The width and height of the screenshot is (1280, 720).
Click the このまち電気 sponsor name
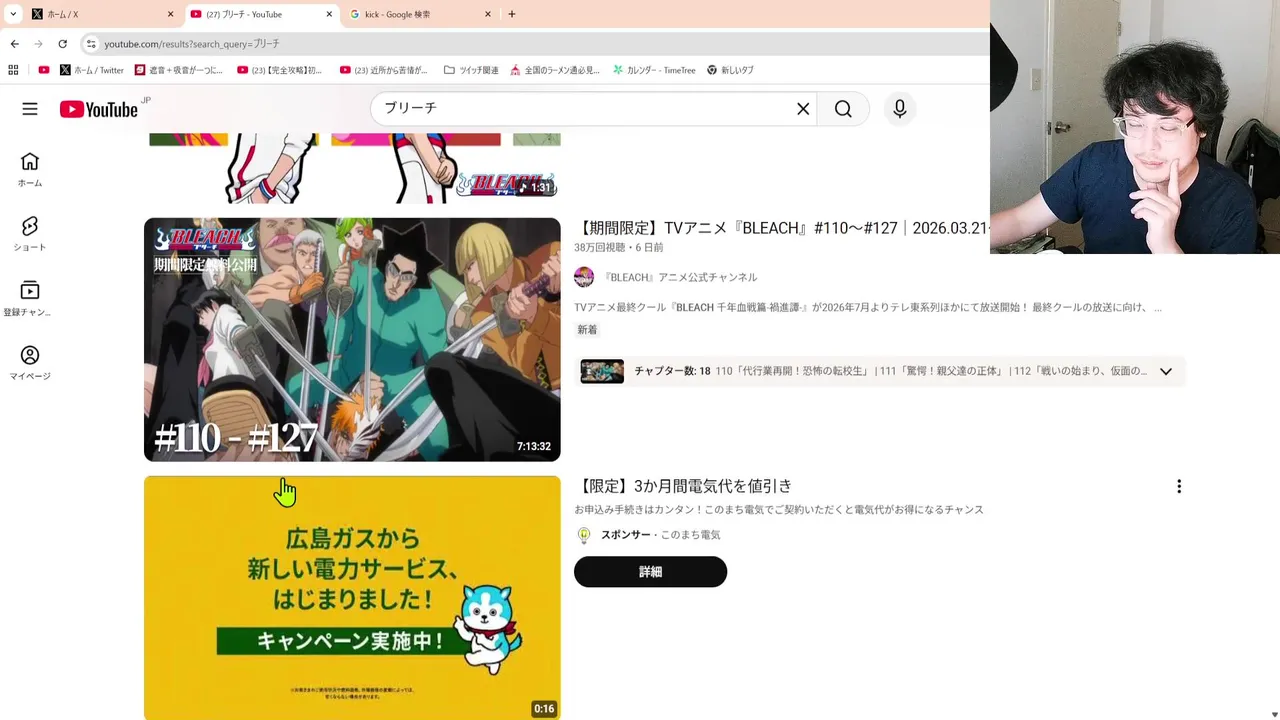click(690, 535)
